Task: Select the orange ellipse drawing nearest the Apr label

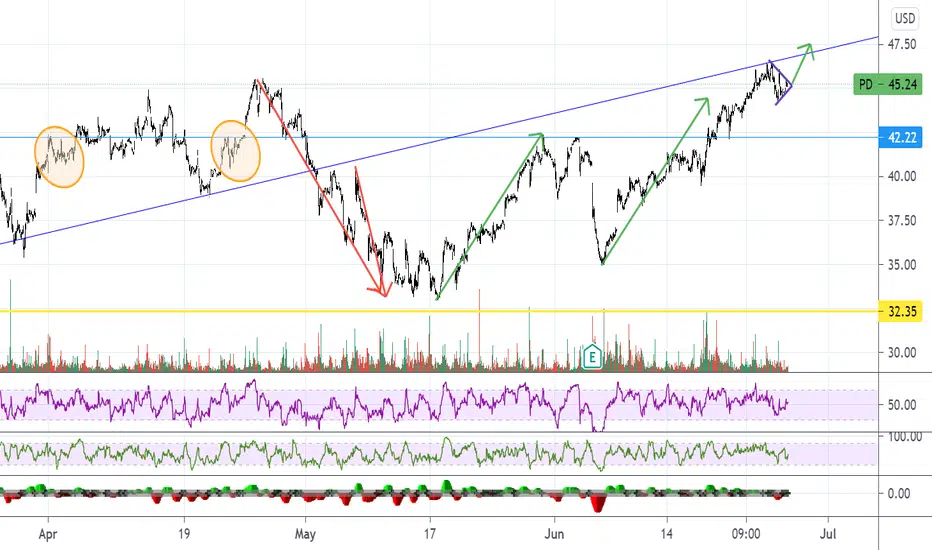Action: pos(59,157)
